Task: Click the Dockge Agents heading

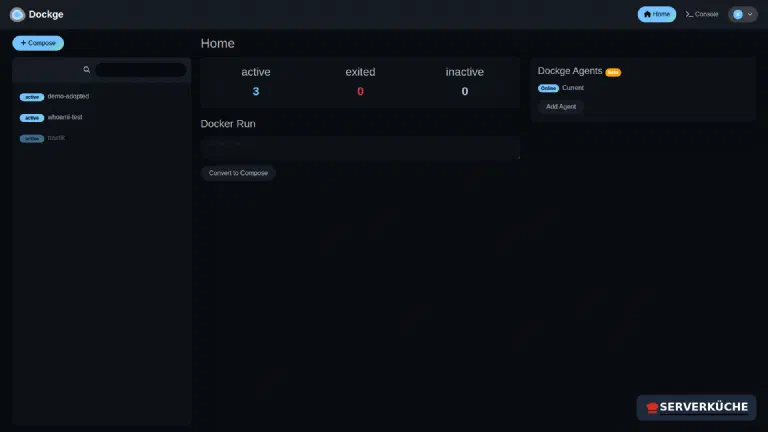Action: (570, 71)
